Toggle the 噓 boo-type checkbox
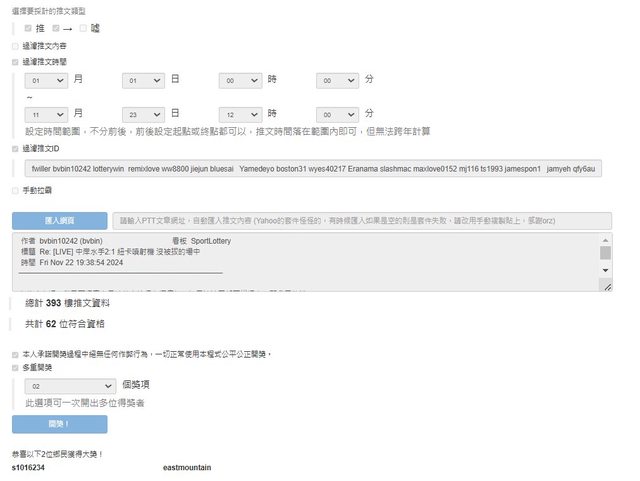 [84, 28]
